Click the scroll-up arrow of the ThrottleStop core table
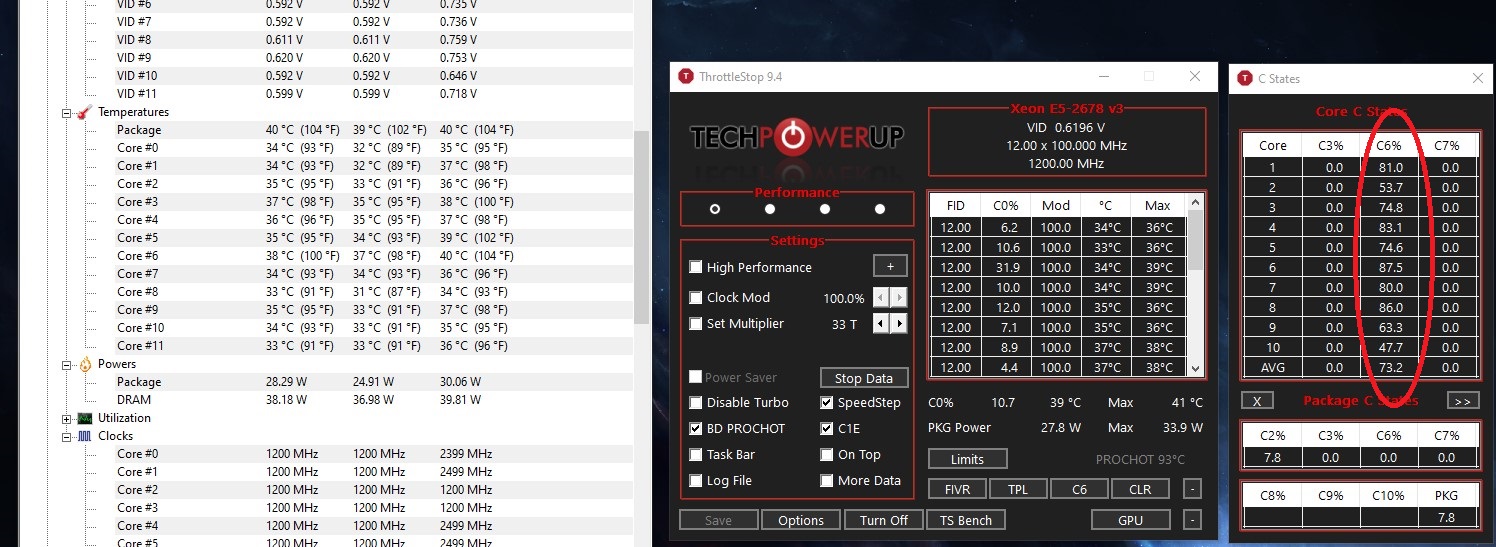 coord(1195,203)
